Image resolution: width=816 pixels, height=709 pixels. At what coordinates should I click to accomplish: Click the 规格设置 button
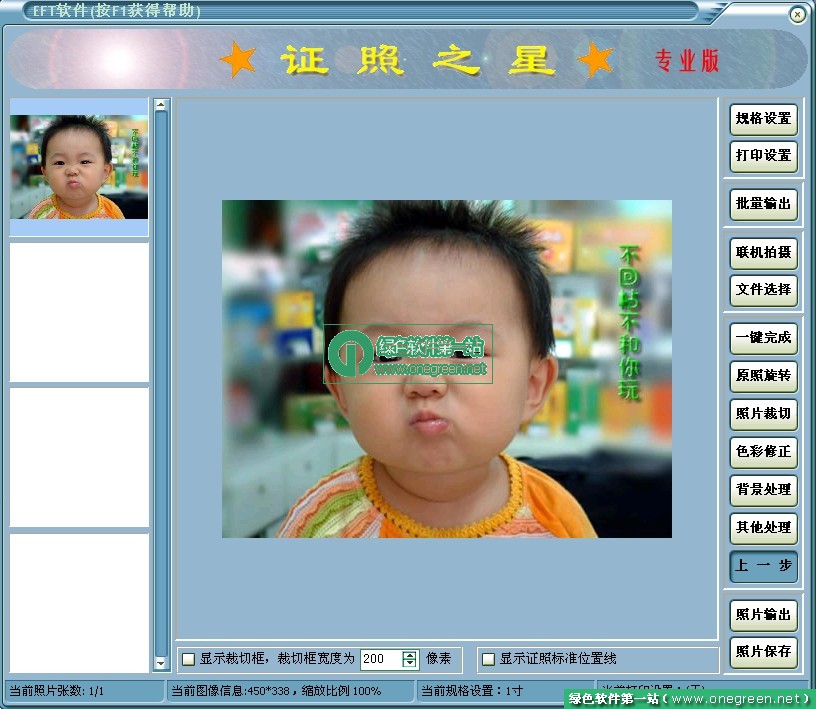click(x=763, y=119)
